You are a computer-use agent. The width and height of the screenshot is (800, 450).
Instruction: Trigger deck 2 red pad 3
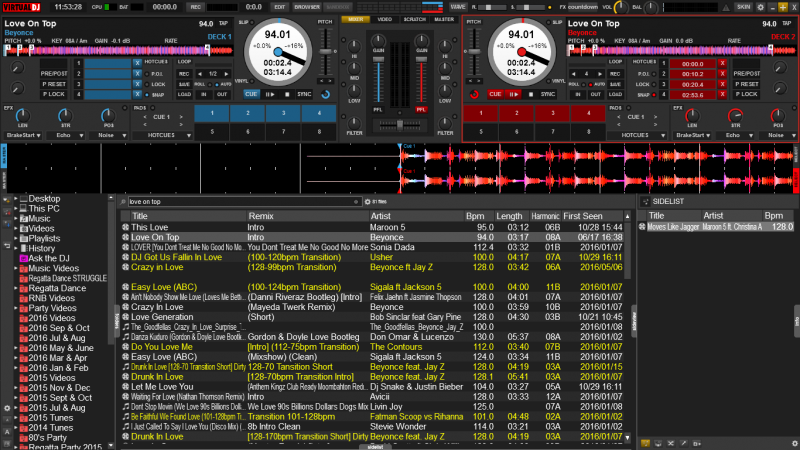pyautogui.click(x=553, y=113)
